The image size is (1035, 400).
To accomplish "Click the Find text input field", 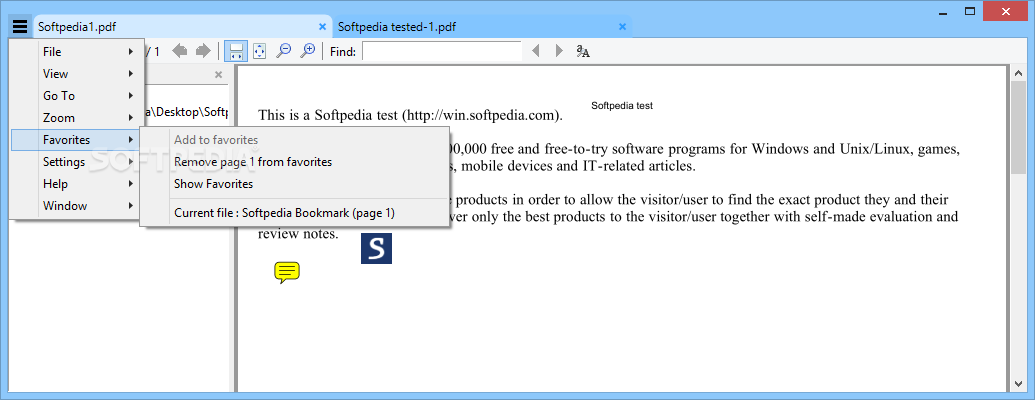I will pos(442,51).
